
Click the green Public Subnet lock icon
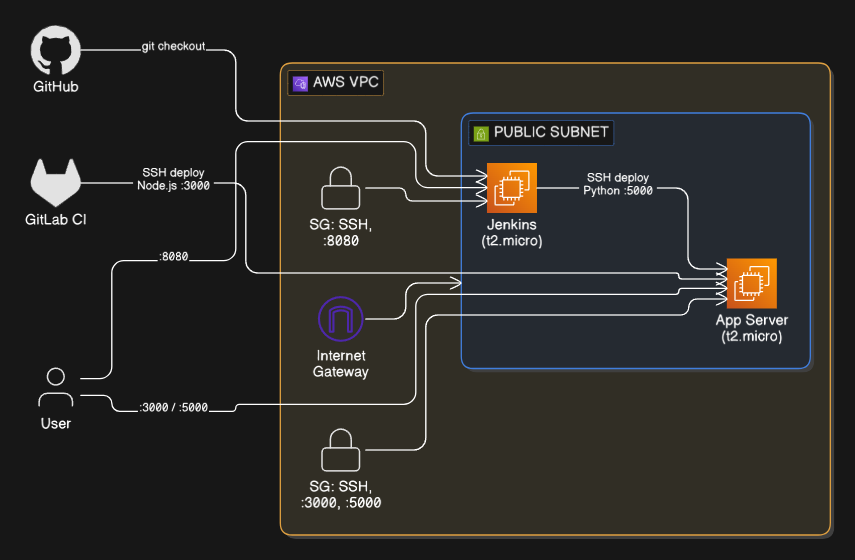pyautogui.click(x=481, y=134)
